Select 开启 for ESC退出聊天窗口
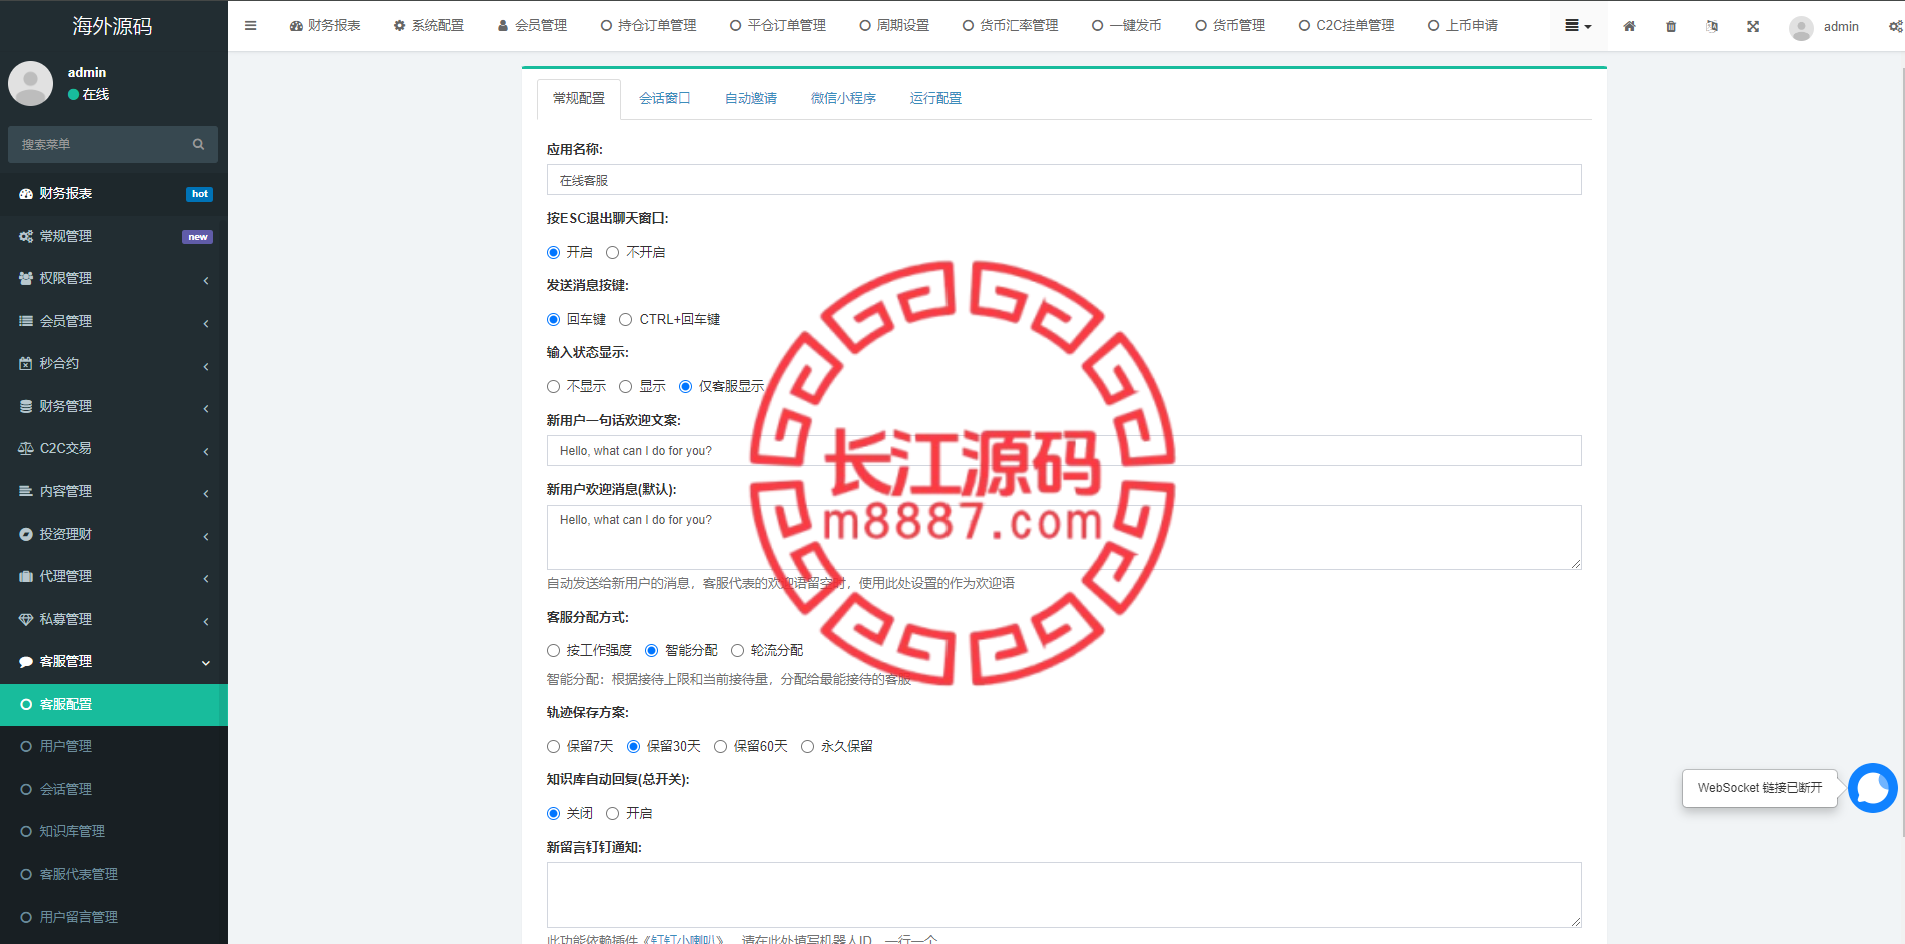 [x=553, y=253]
